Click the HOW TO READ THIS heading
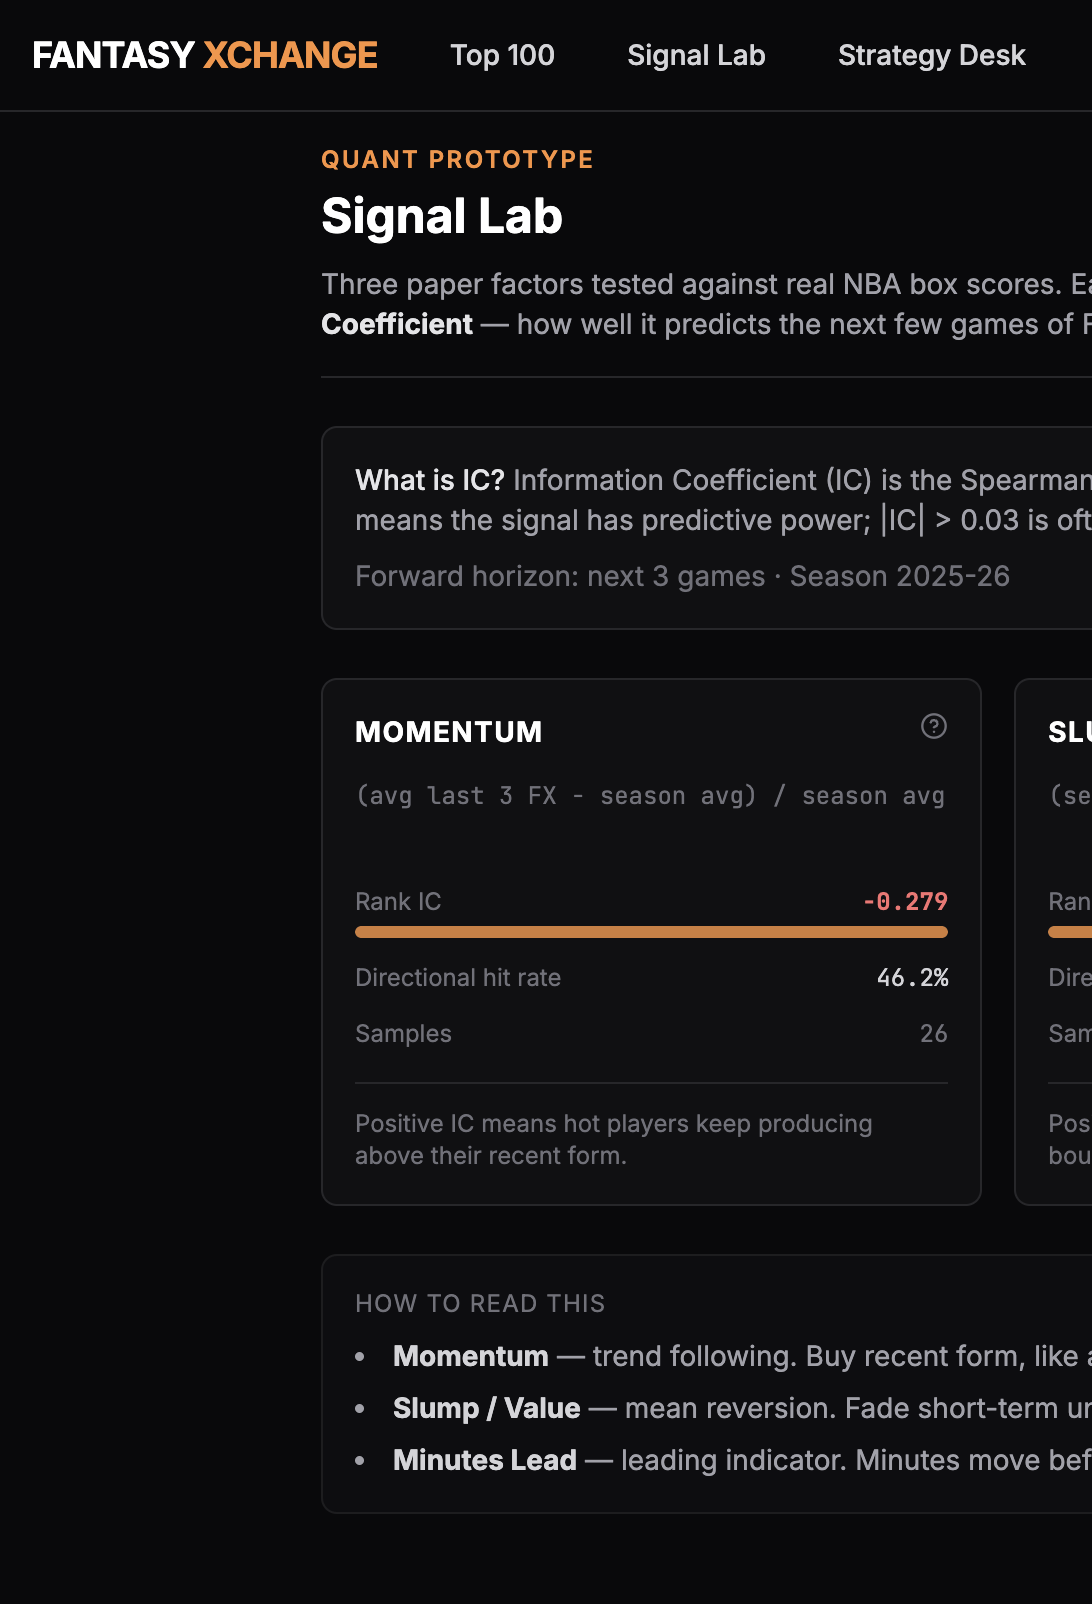The height and width of the screenshot is (1604, 1092). (480, 1303)
